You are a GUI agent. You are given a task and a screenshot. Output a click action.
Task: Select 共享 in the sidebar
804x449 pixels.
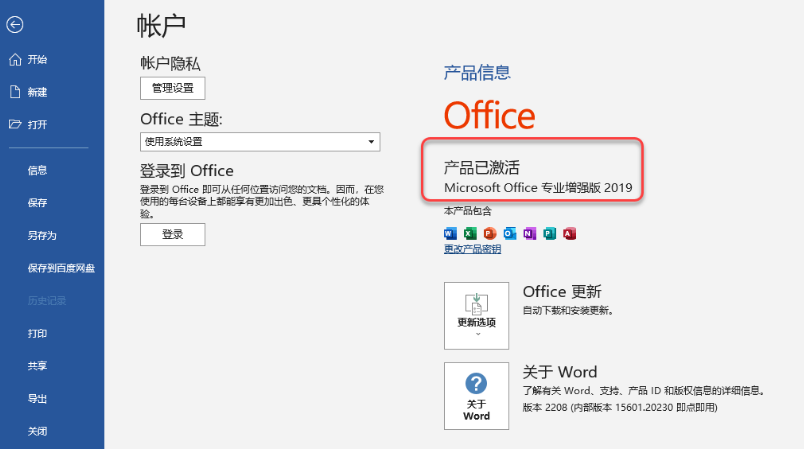pos(37,366)
